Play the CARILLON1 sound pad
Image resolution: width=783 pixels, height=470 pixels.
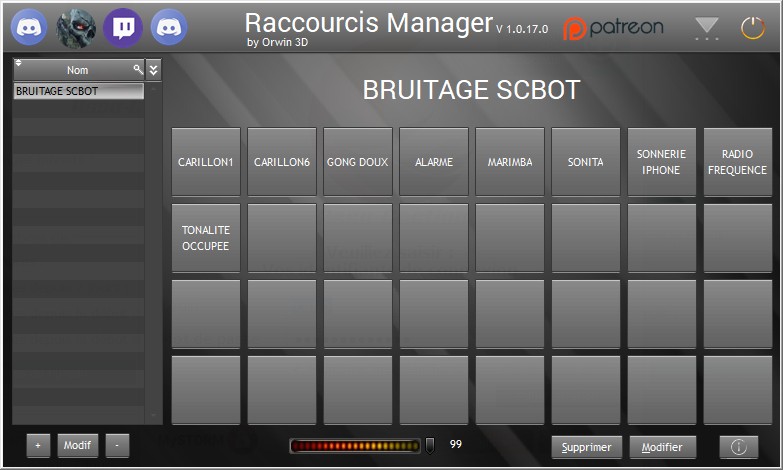point(206,162)
